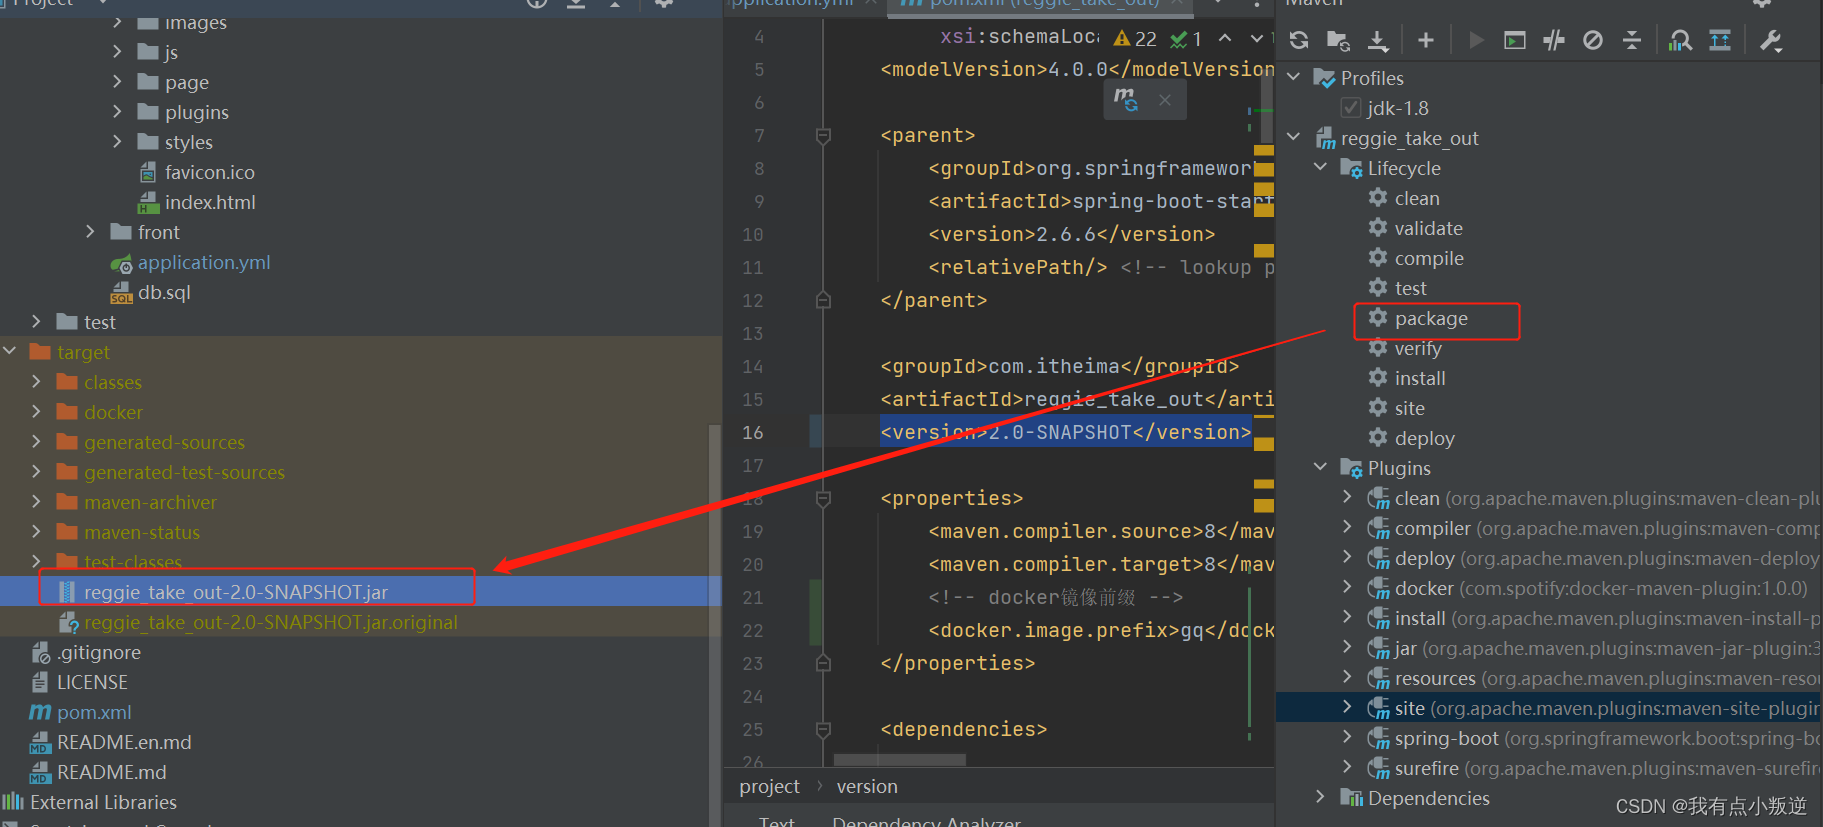Image resolution: width=1823 pixels, height=827 pixels.
Task: Expand the spring-boot plugin node
Action: [x=1347, y=737]
